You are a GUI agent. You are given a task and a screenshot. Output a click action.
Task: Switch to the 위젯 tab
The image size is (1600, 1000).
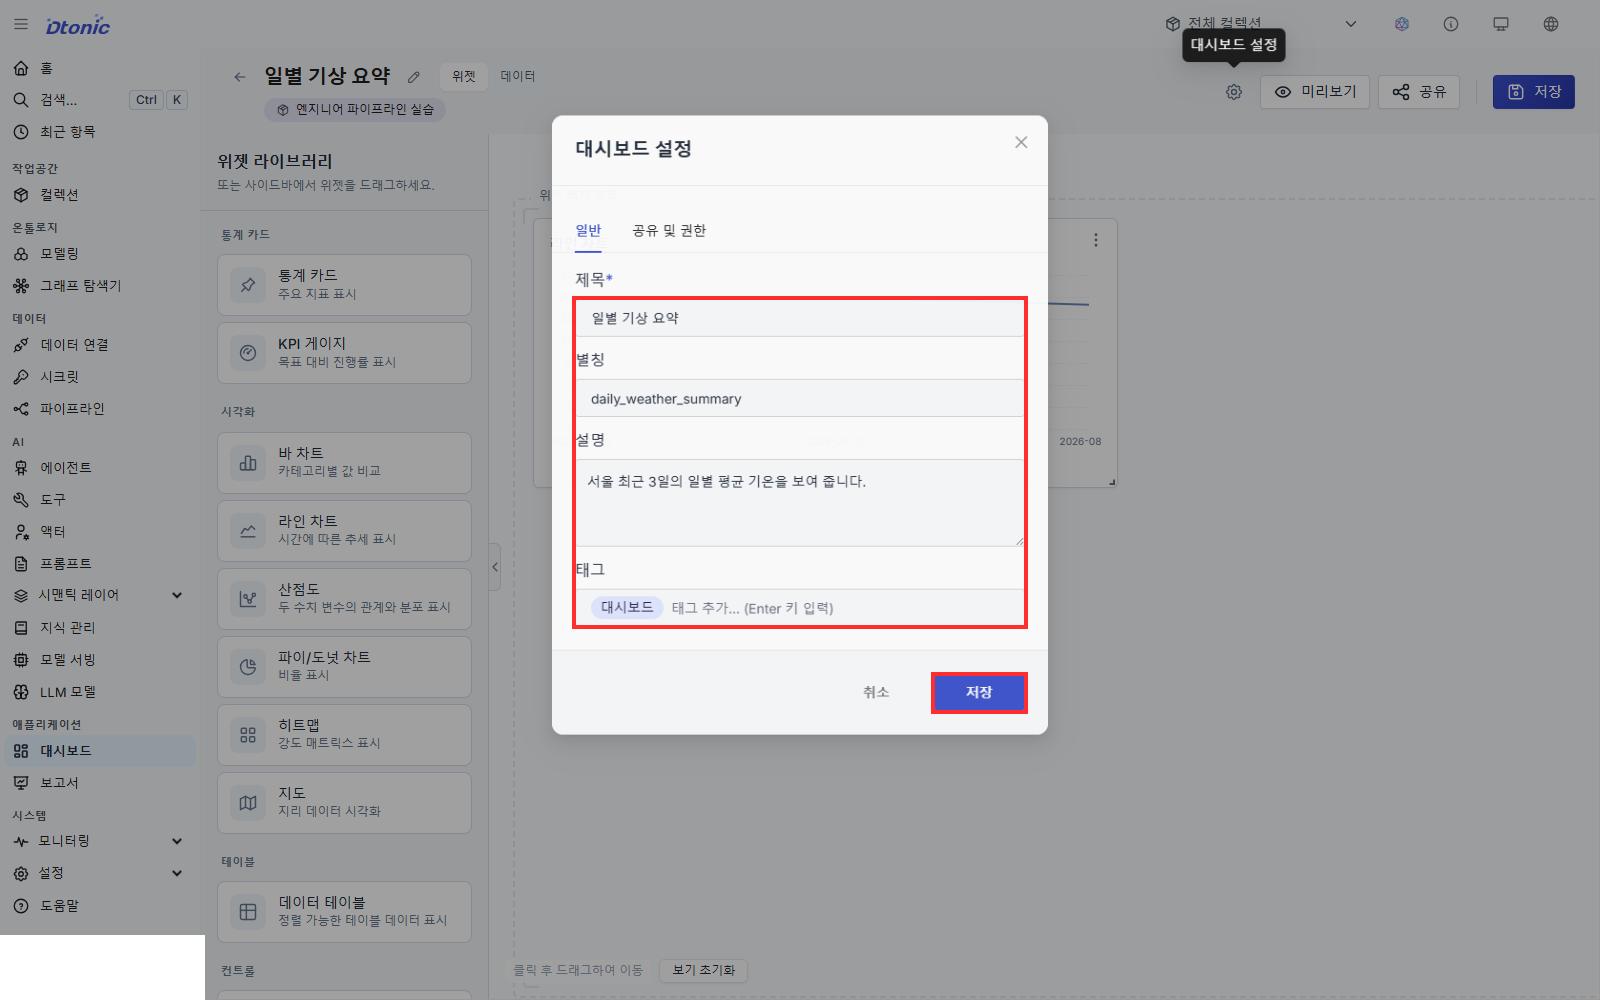tap(464, 76)
